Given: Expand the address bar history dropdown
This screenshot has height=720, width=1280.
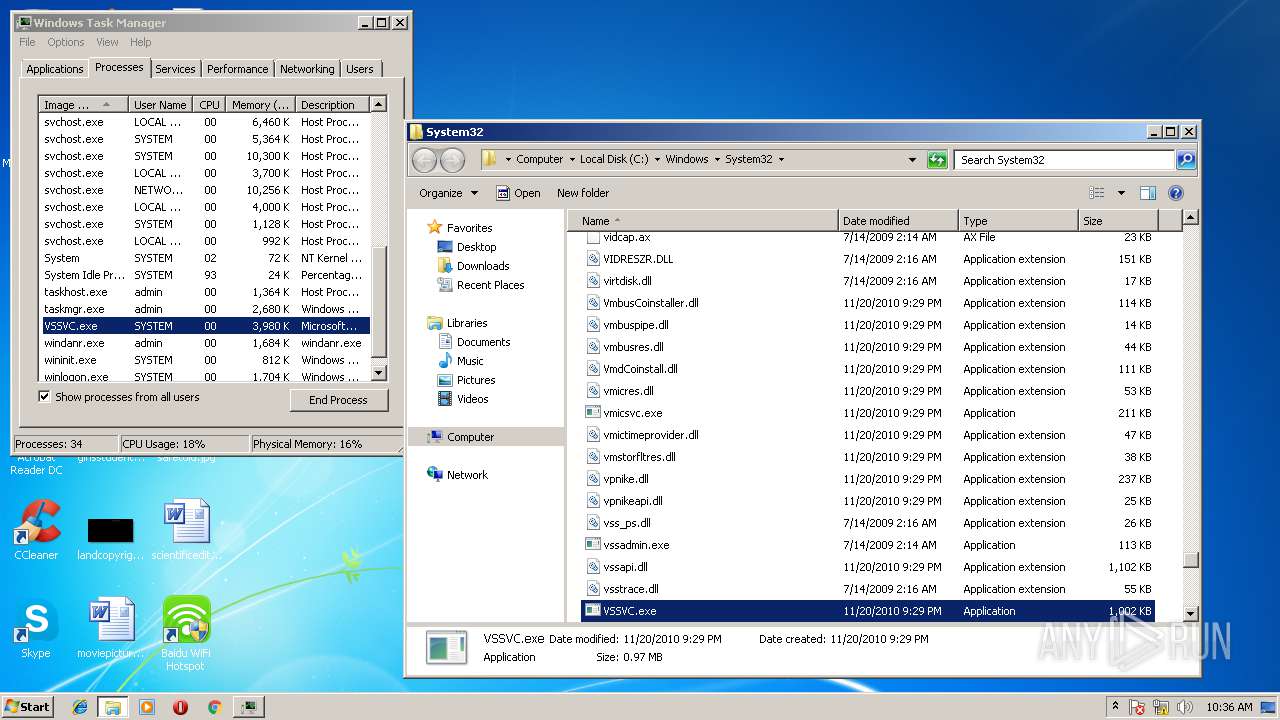Looking at the screenshot, I should (912, 160).
